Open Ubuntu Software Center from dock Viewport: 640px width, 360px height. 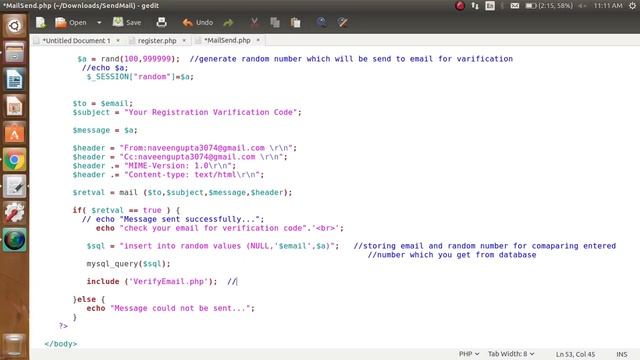click(14, 133)
